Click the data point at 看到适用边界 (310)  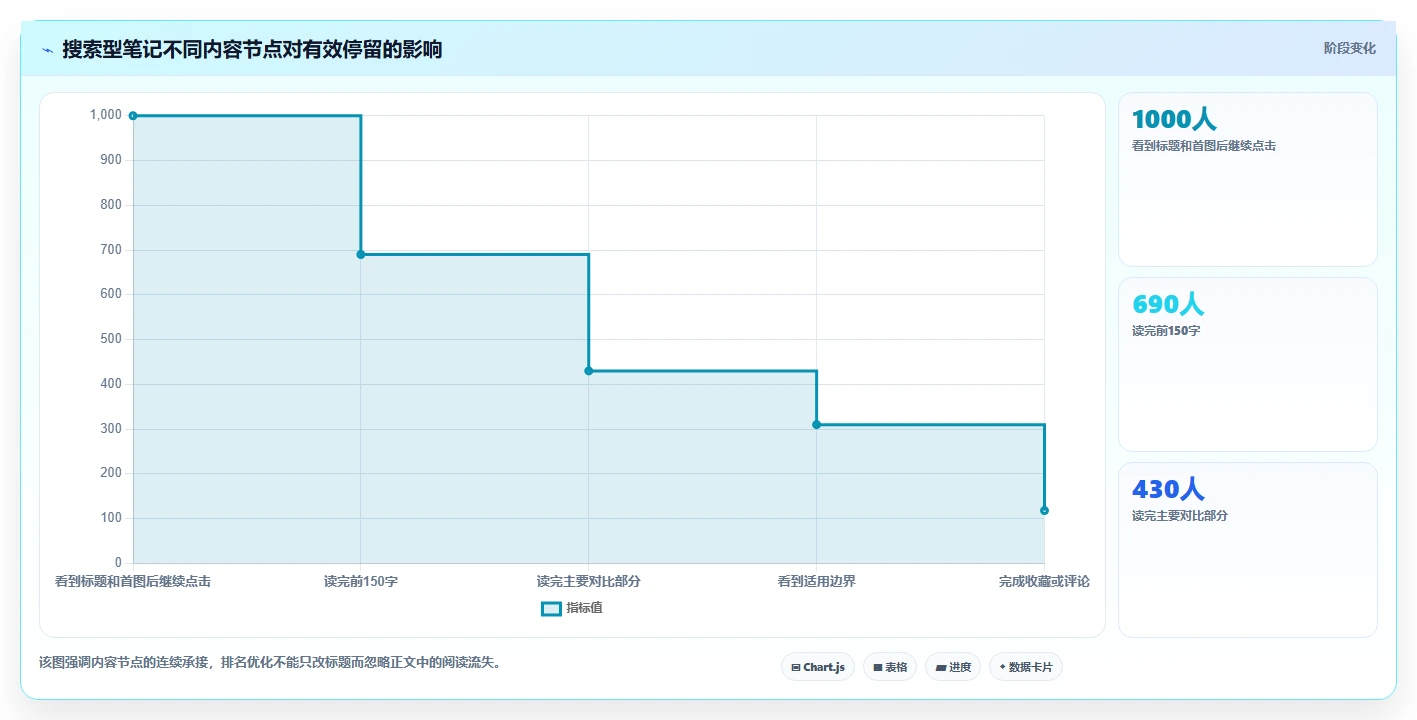[816, 425]
